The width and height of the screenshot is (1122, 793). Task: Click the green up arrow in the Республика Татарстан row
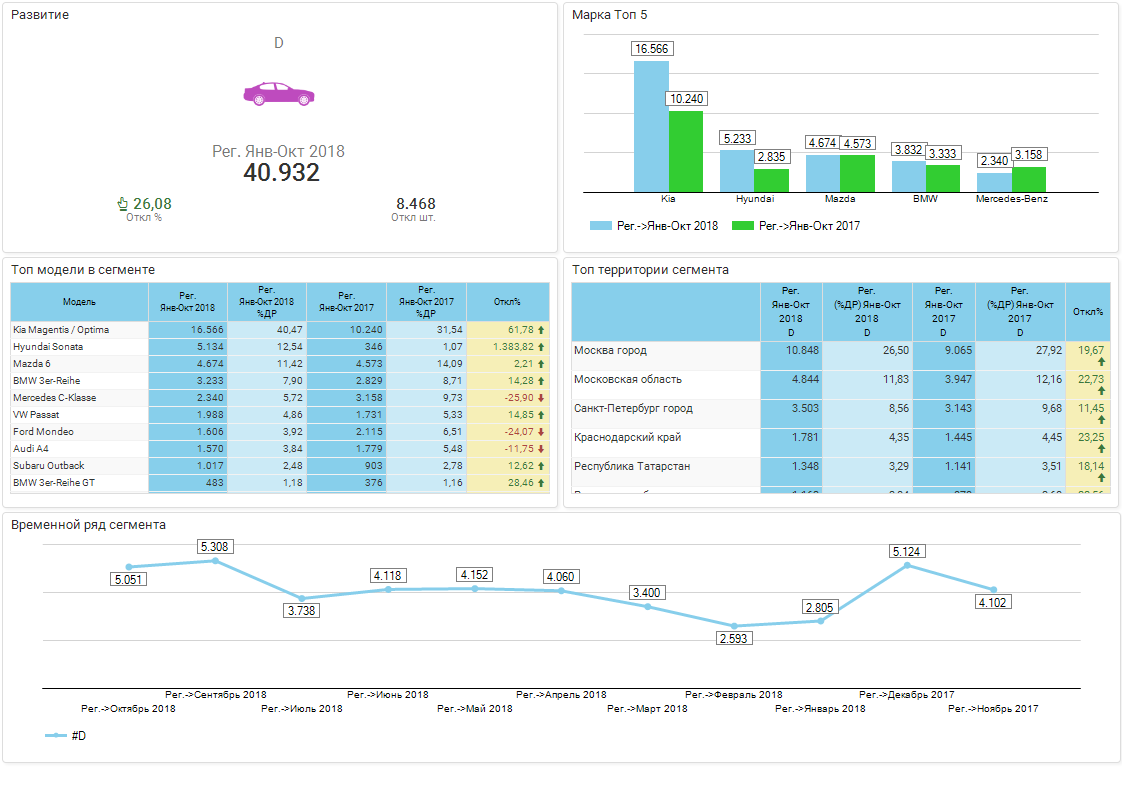coord(1101,477)
